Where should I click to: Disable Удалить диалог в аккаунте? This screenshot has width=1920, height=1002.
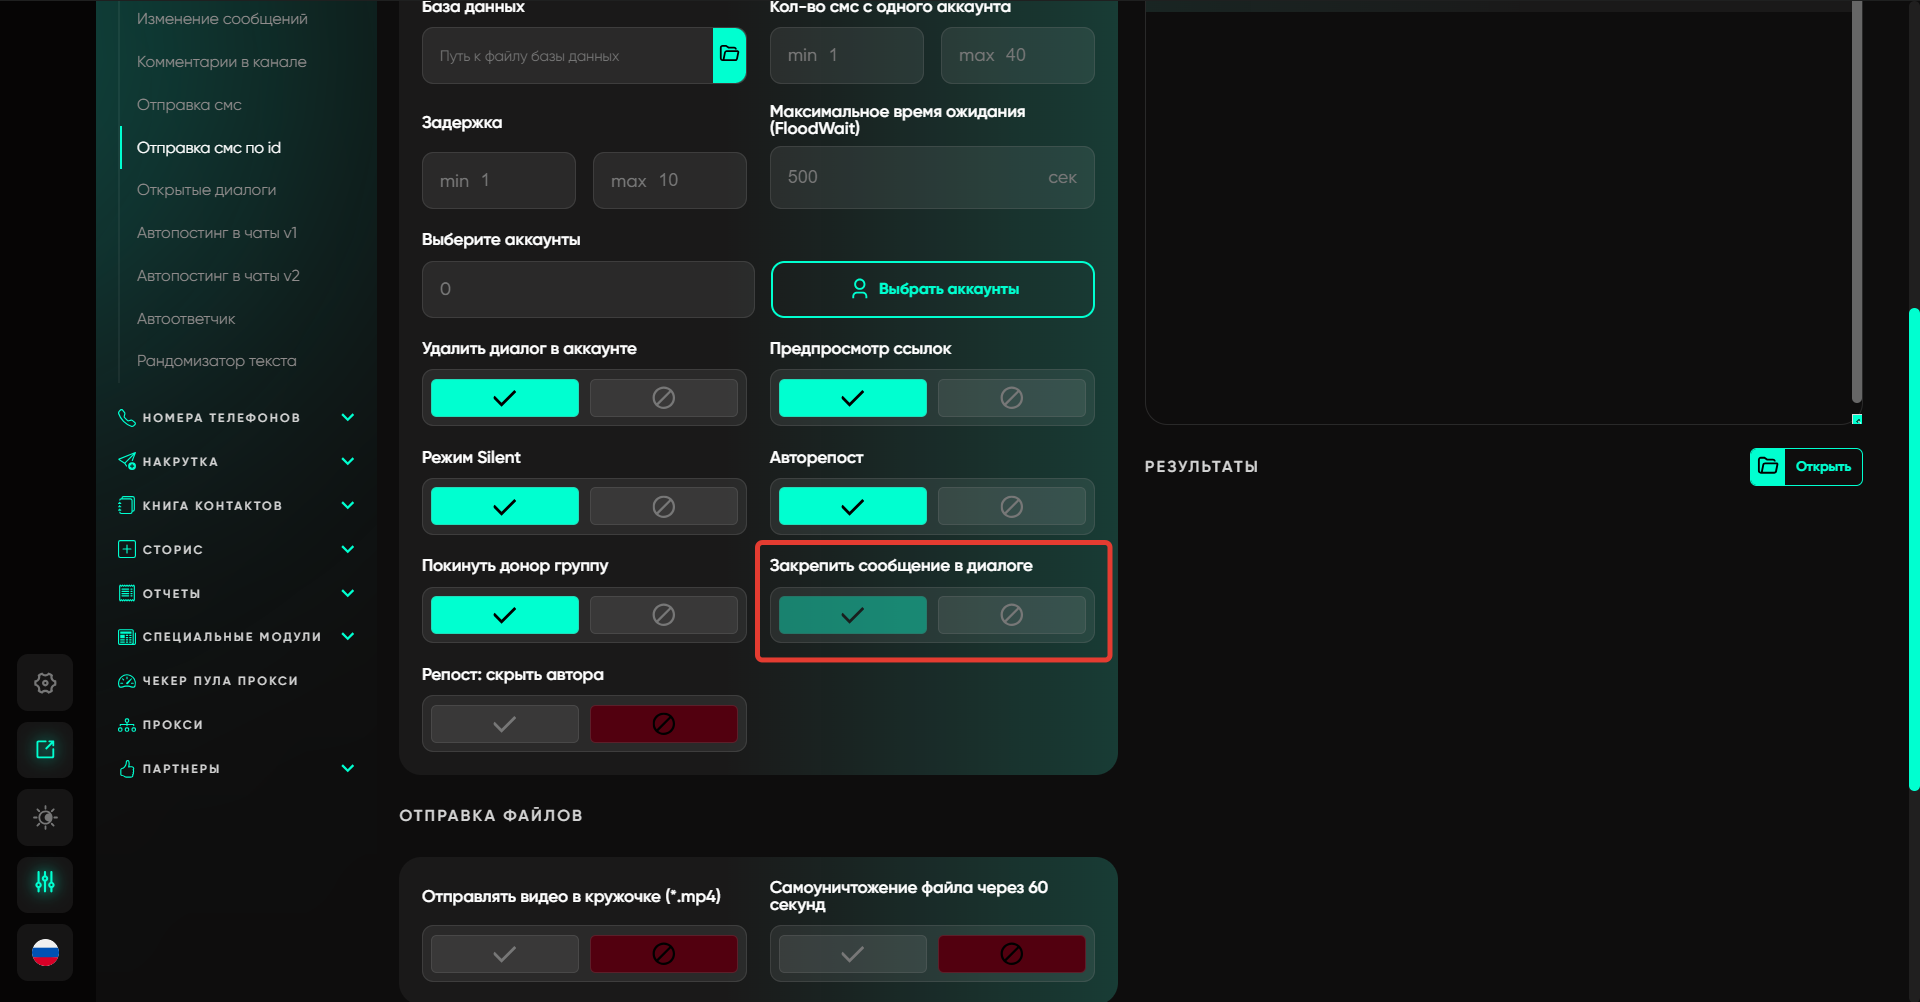click(663, 398)
